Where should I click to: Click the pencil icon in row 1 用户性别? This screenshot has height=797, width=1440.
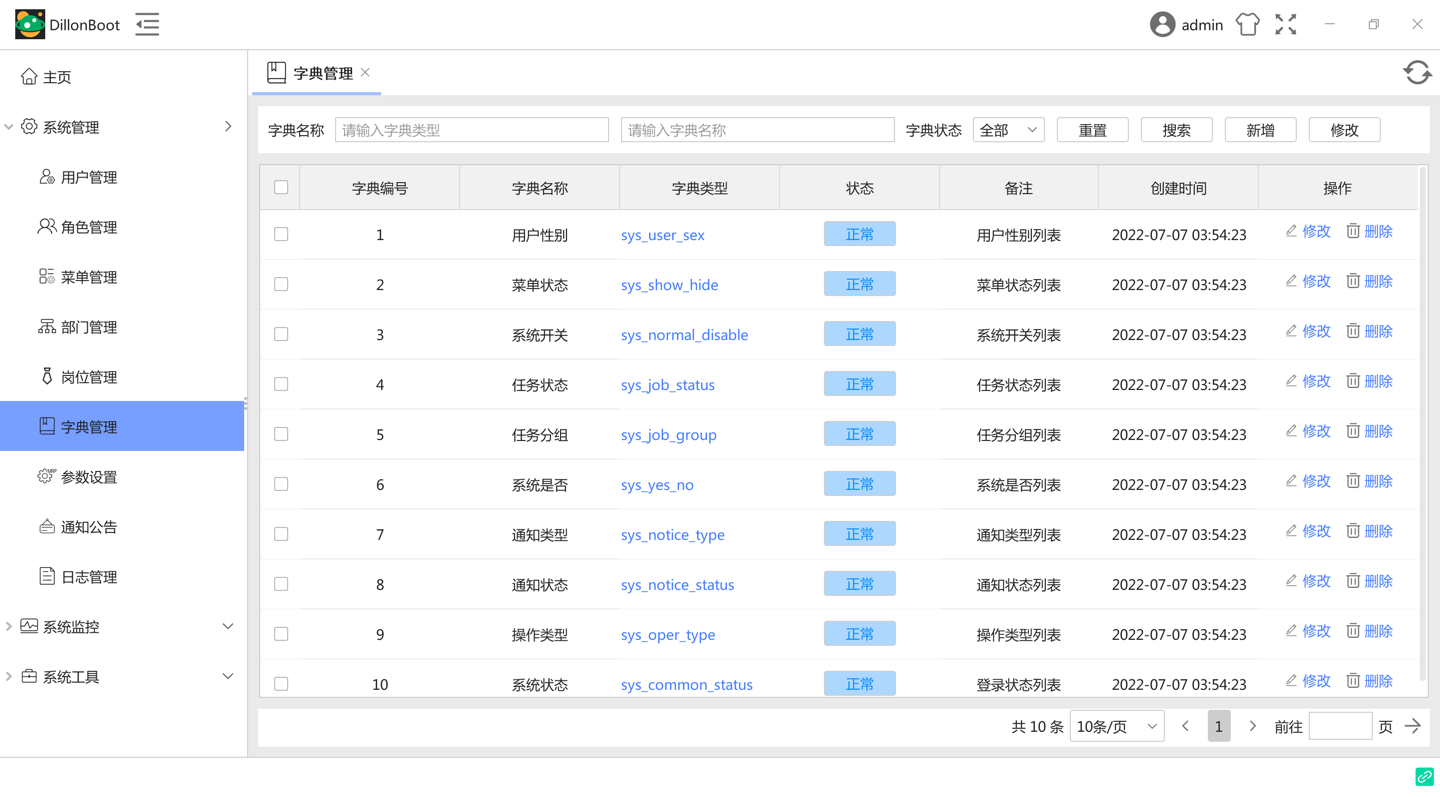pyautogui.click(x=1291, y=231)
